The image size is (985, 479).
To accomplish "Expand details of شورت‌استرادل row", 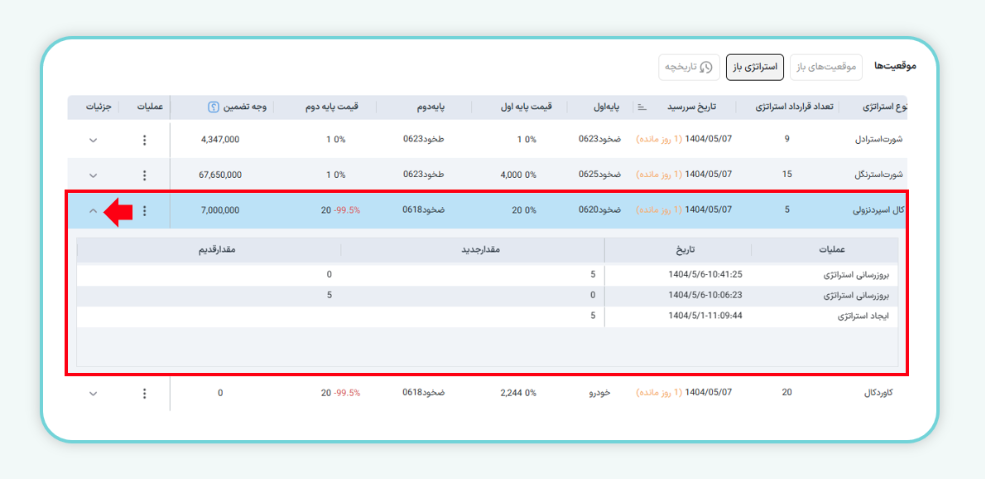I will 93,140.
